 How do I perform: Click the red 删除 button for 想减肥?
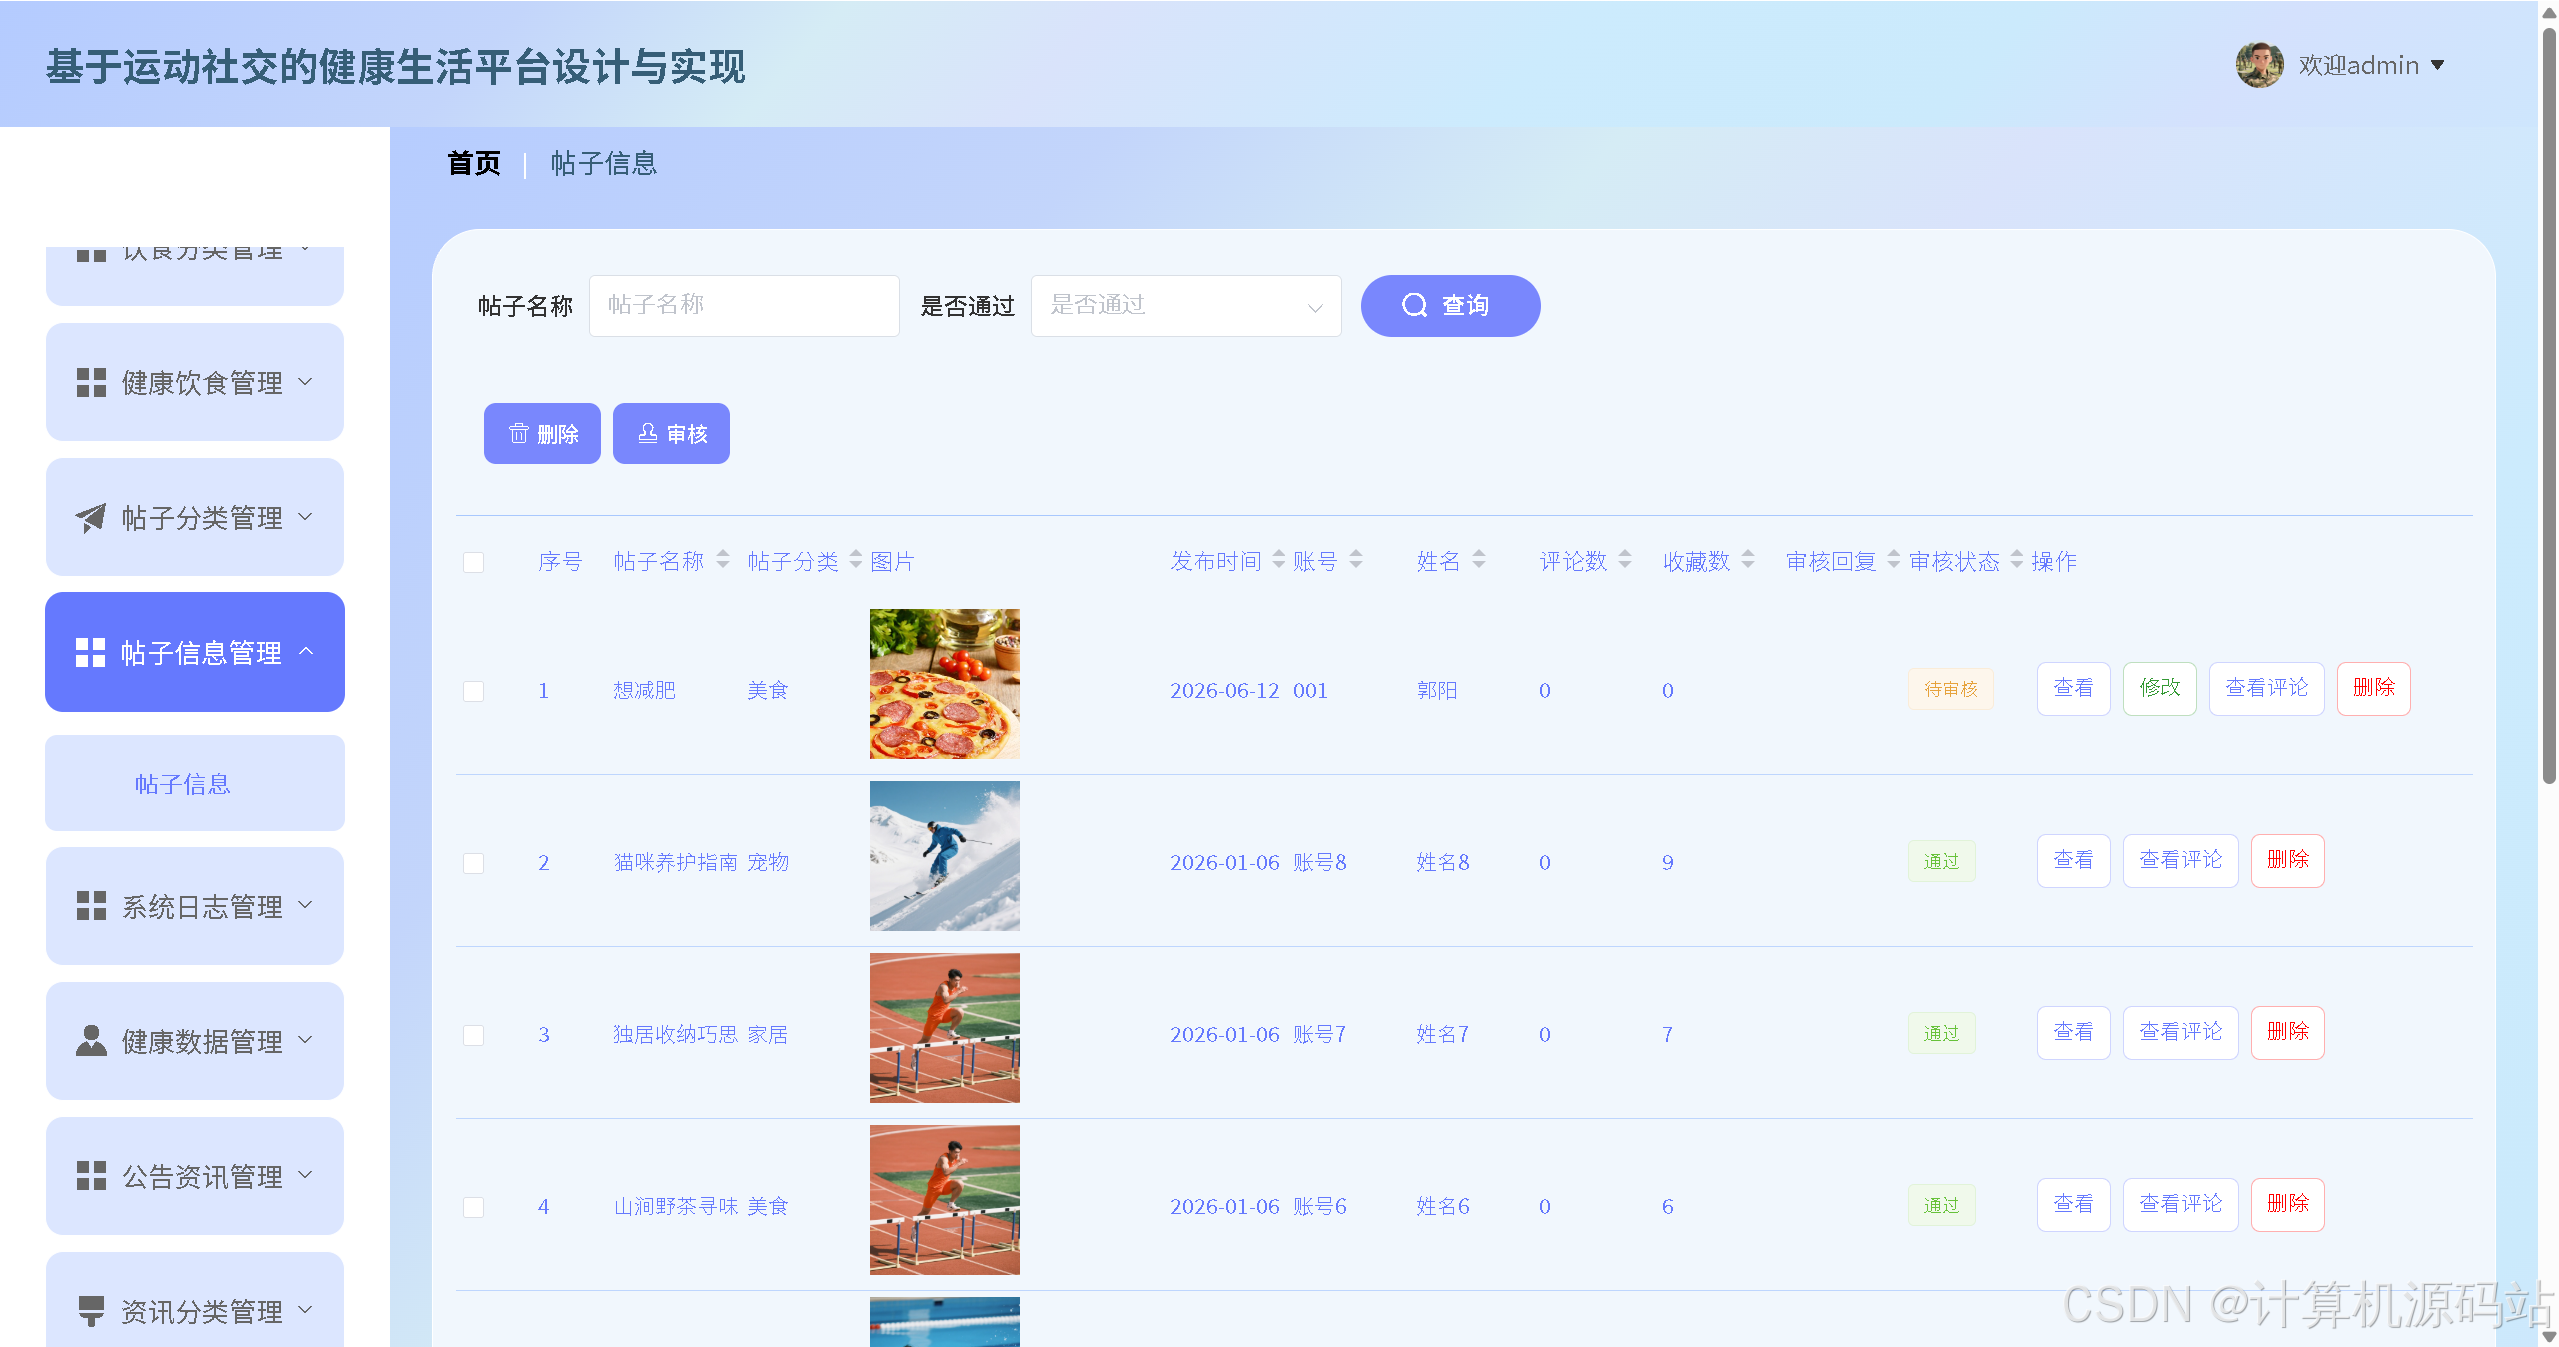pos(2373,688)
